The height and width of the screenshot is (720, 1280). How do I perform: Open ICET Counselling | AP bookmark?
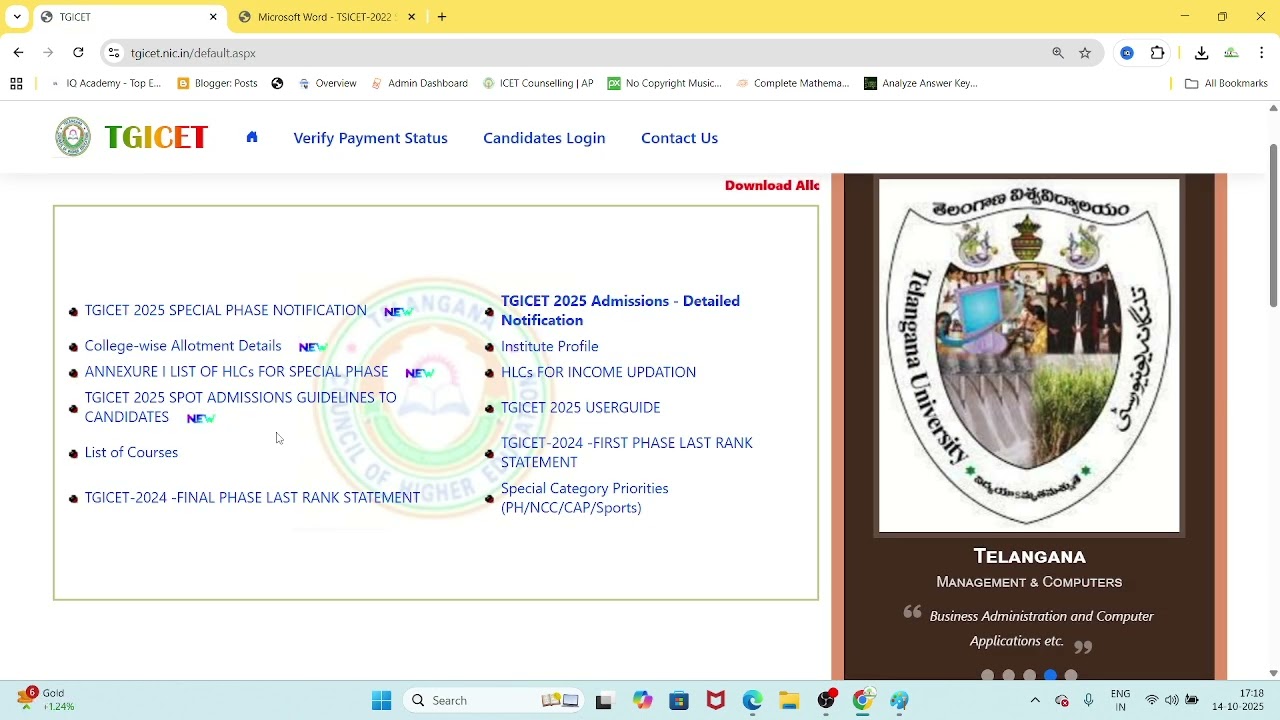pos(538,83)
